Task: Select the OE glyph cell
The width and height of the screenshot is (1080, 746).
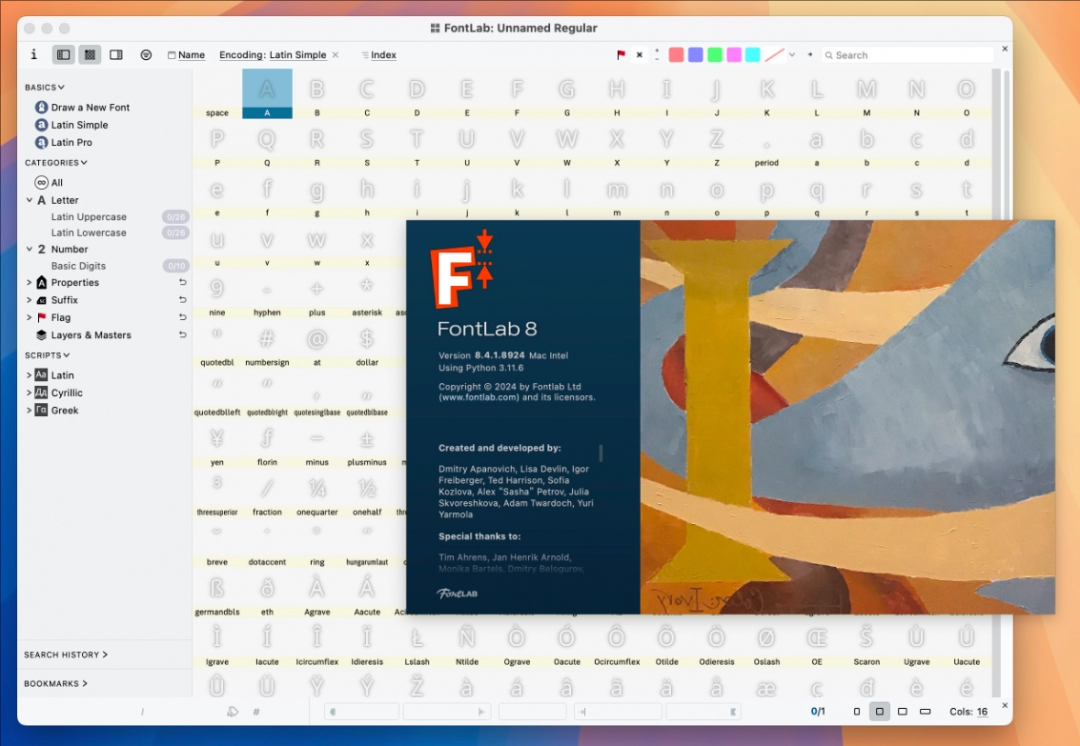Action: (817, 643)
